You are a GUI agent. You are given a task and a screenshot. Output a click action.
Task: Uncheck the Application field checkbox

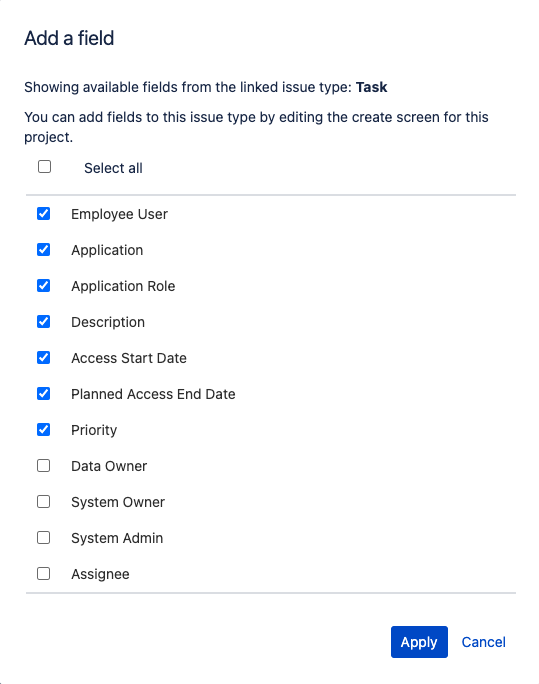[x=44, y=250]
